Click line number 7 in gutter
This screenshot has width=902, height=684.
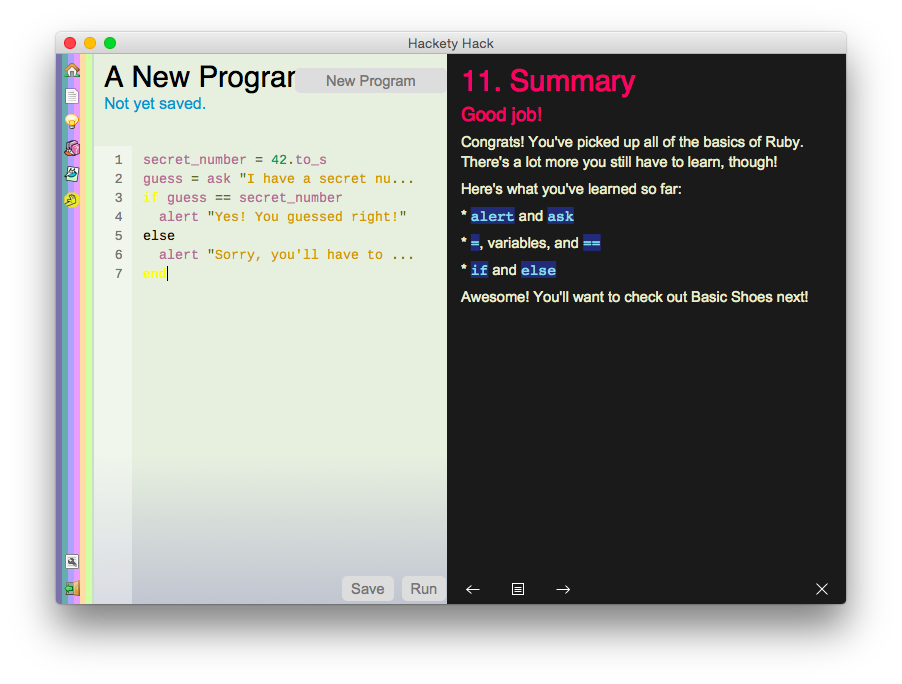coord(119,273)
